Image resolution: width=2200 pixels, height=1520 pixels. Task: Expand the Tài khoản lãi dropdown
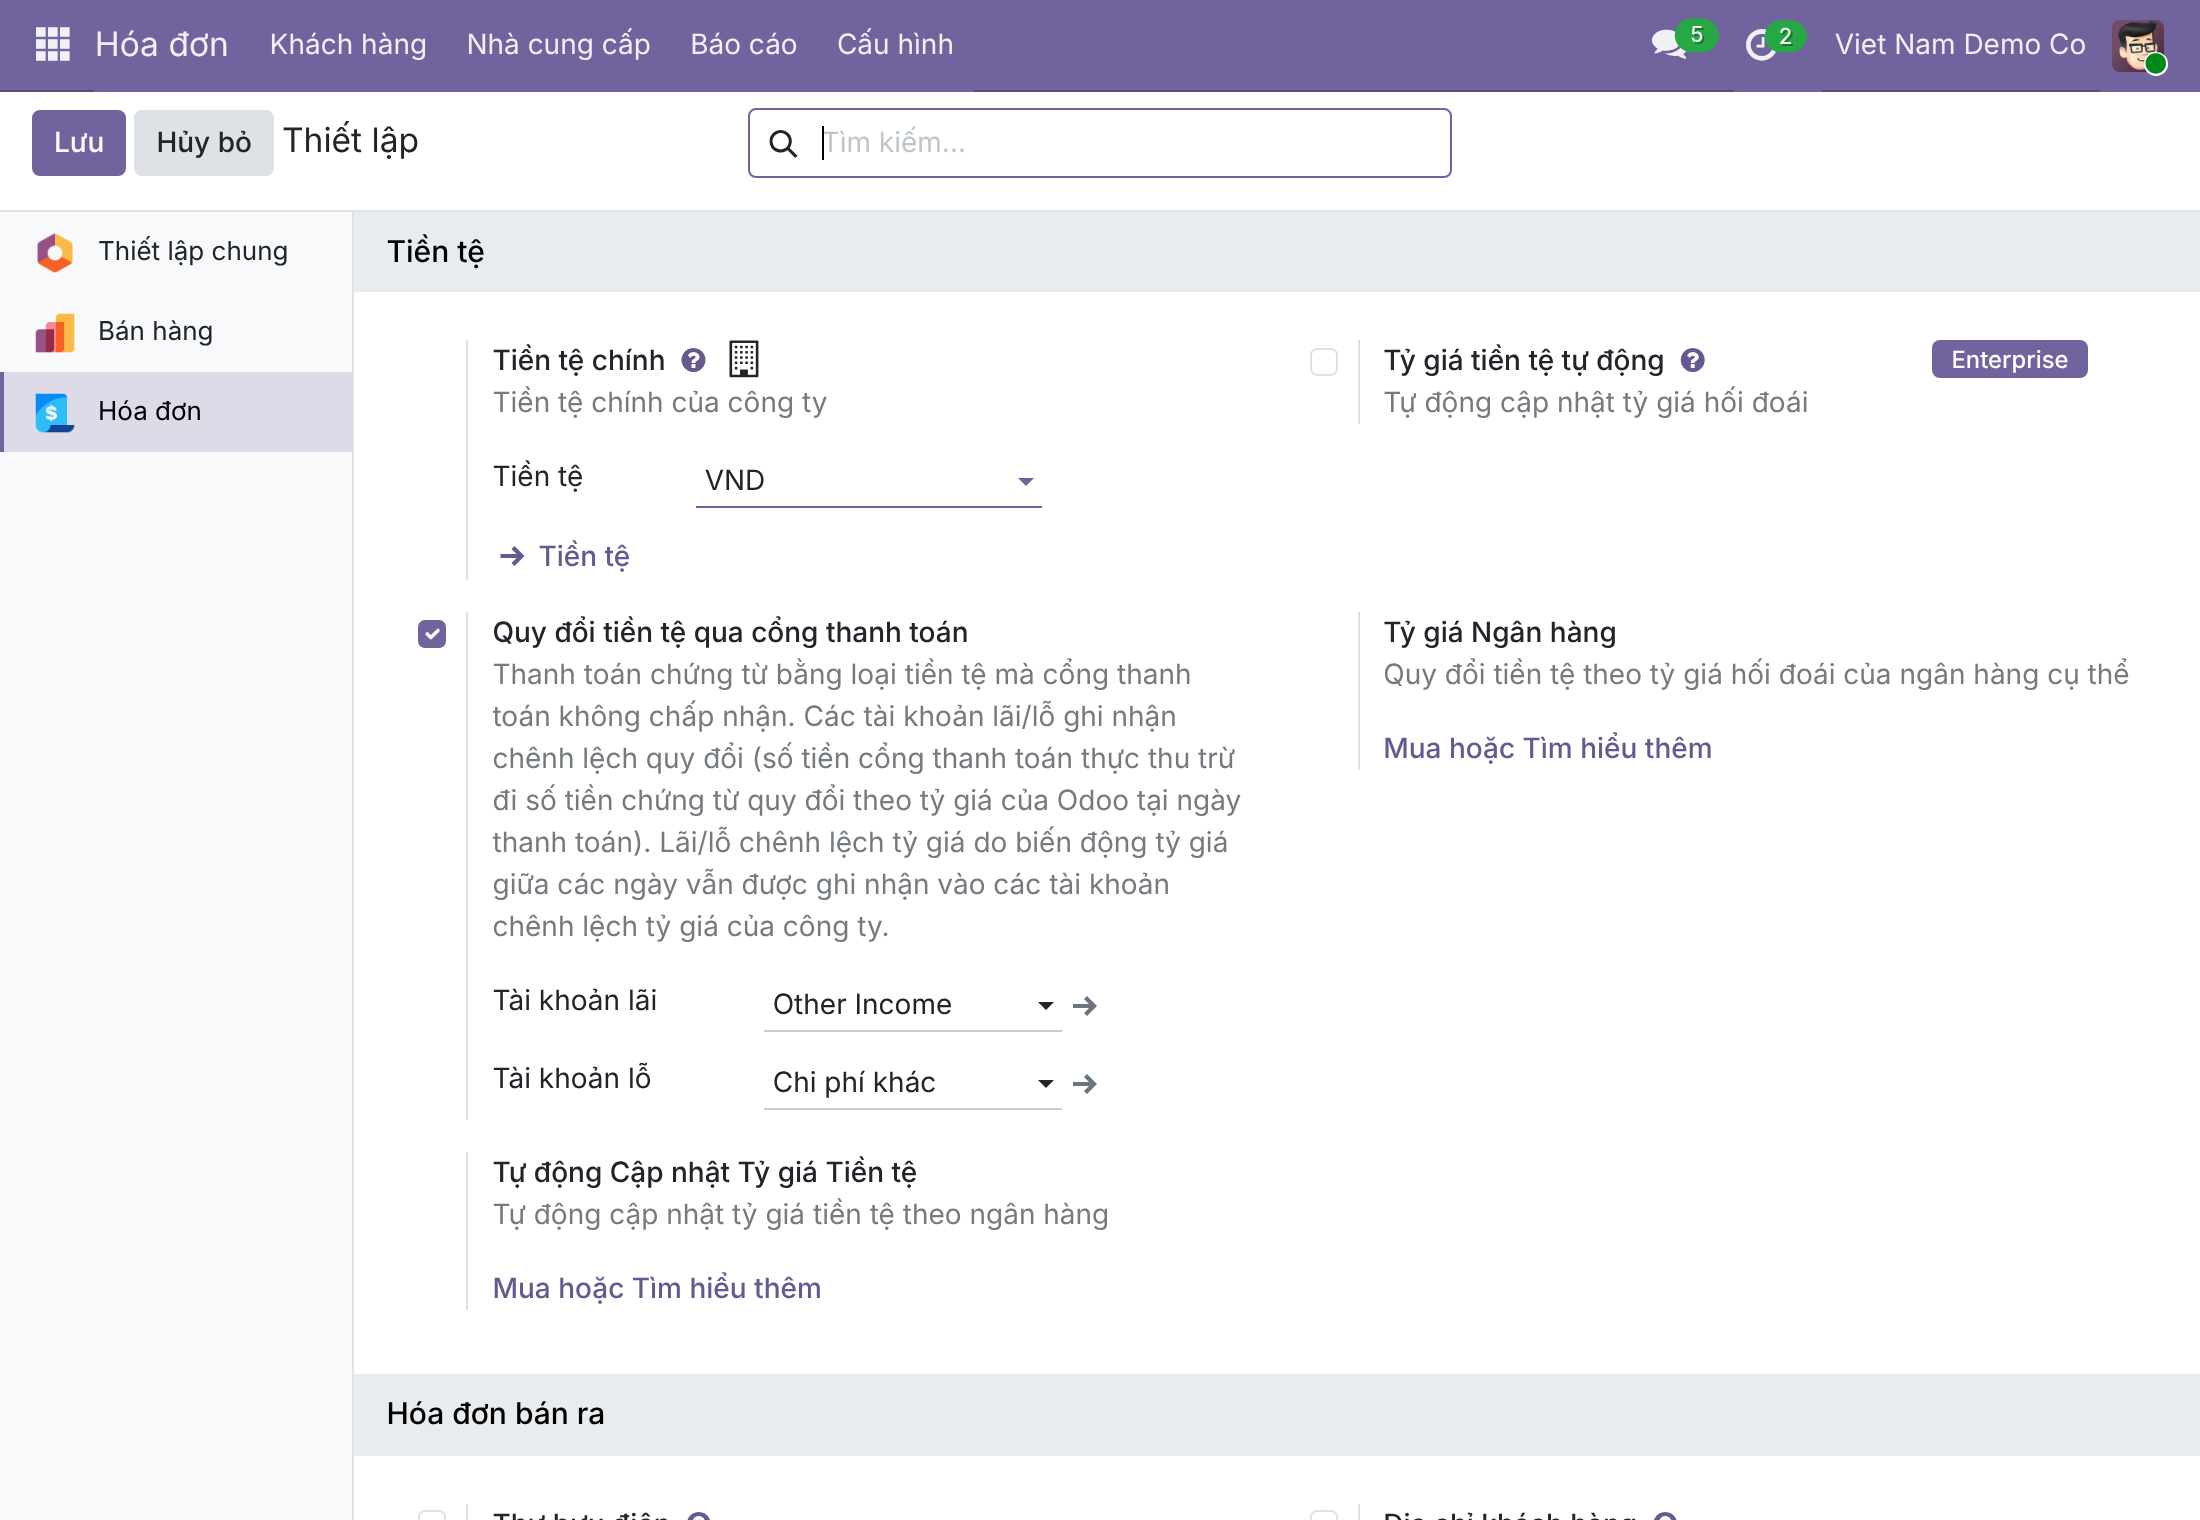point(912,1004)
